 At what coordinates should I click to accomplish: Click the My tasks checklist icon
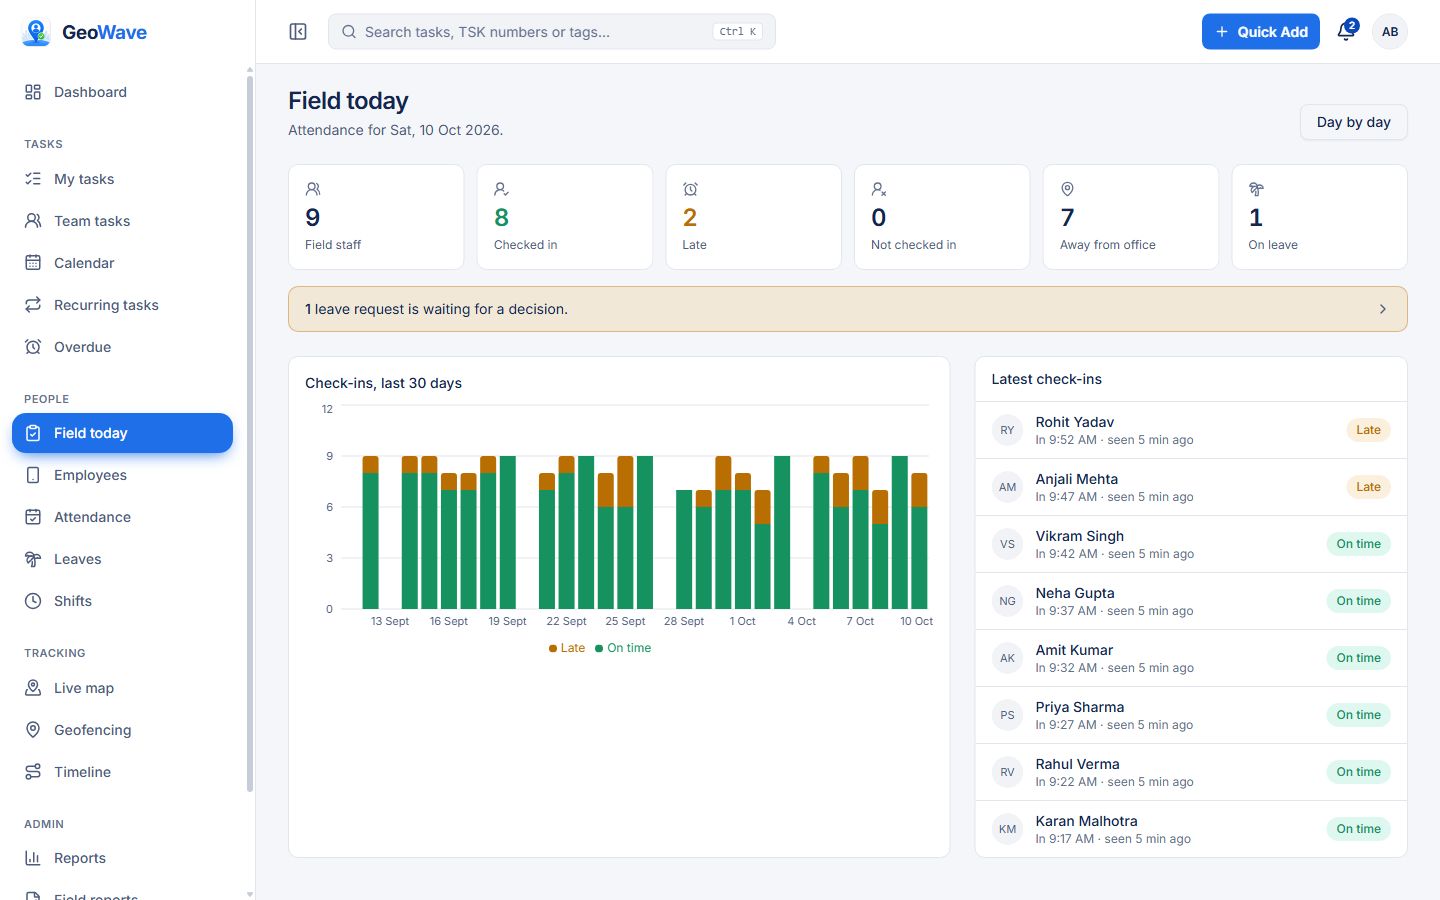pos(33,179)
